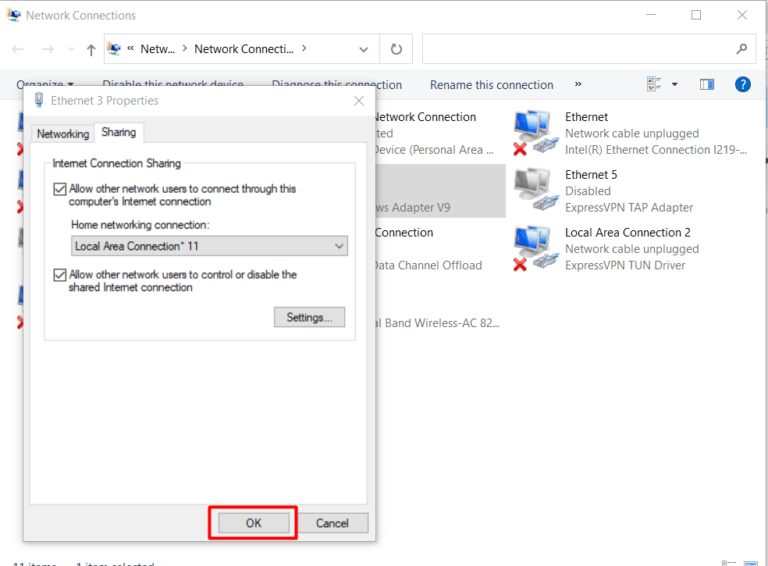The image size is (768, 566).
Task: Toggle Allow other users to connect checkbox
Action: point(60,189)
